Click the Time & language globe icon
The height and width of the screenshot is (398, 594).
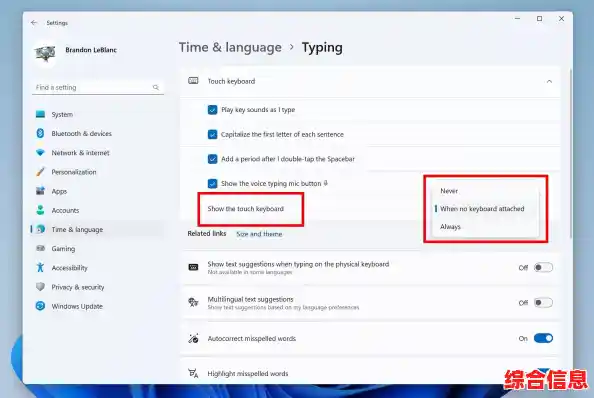tap(41, 229)
